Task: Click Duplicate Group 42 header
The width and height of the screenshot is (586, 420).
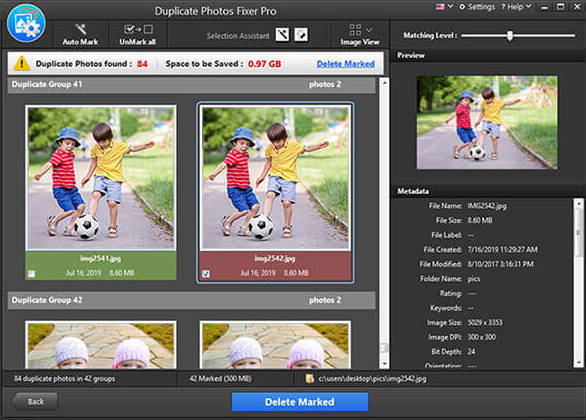Action: pyautogui.click(x=191, y=300)
